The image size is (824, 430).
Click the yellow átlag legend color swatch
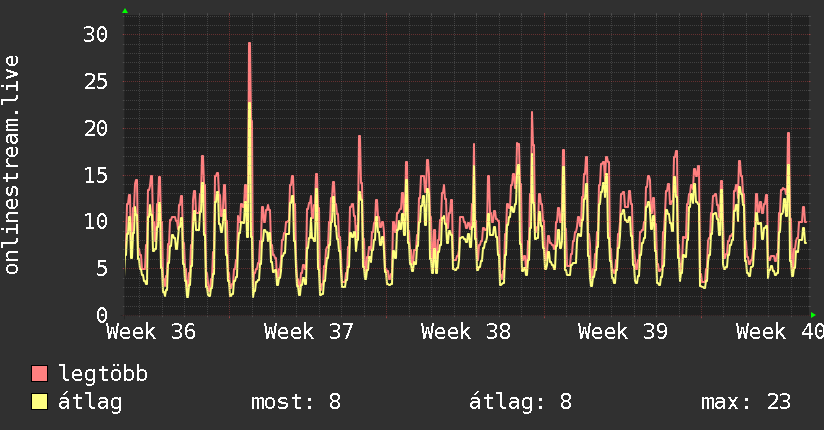coord(39,401)
